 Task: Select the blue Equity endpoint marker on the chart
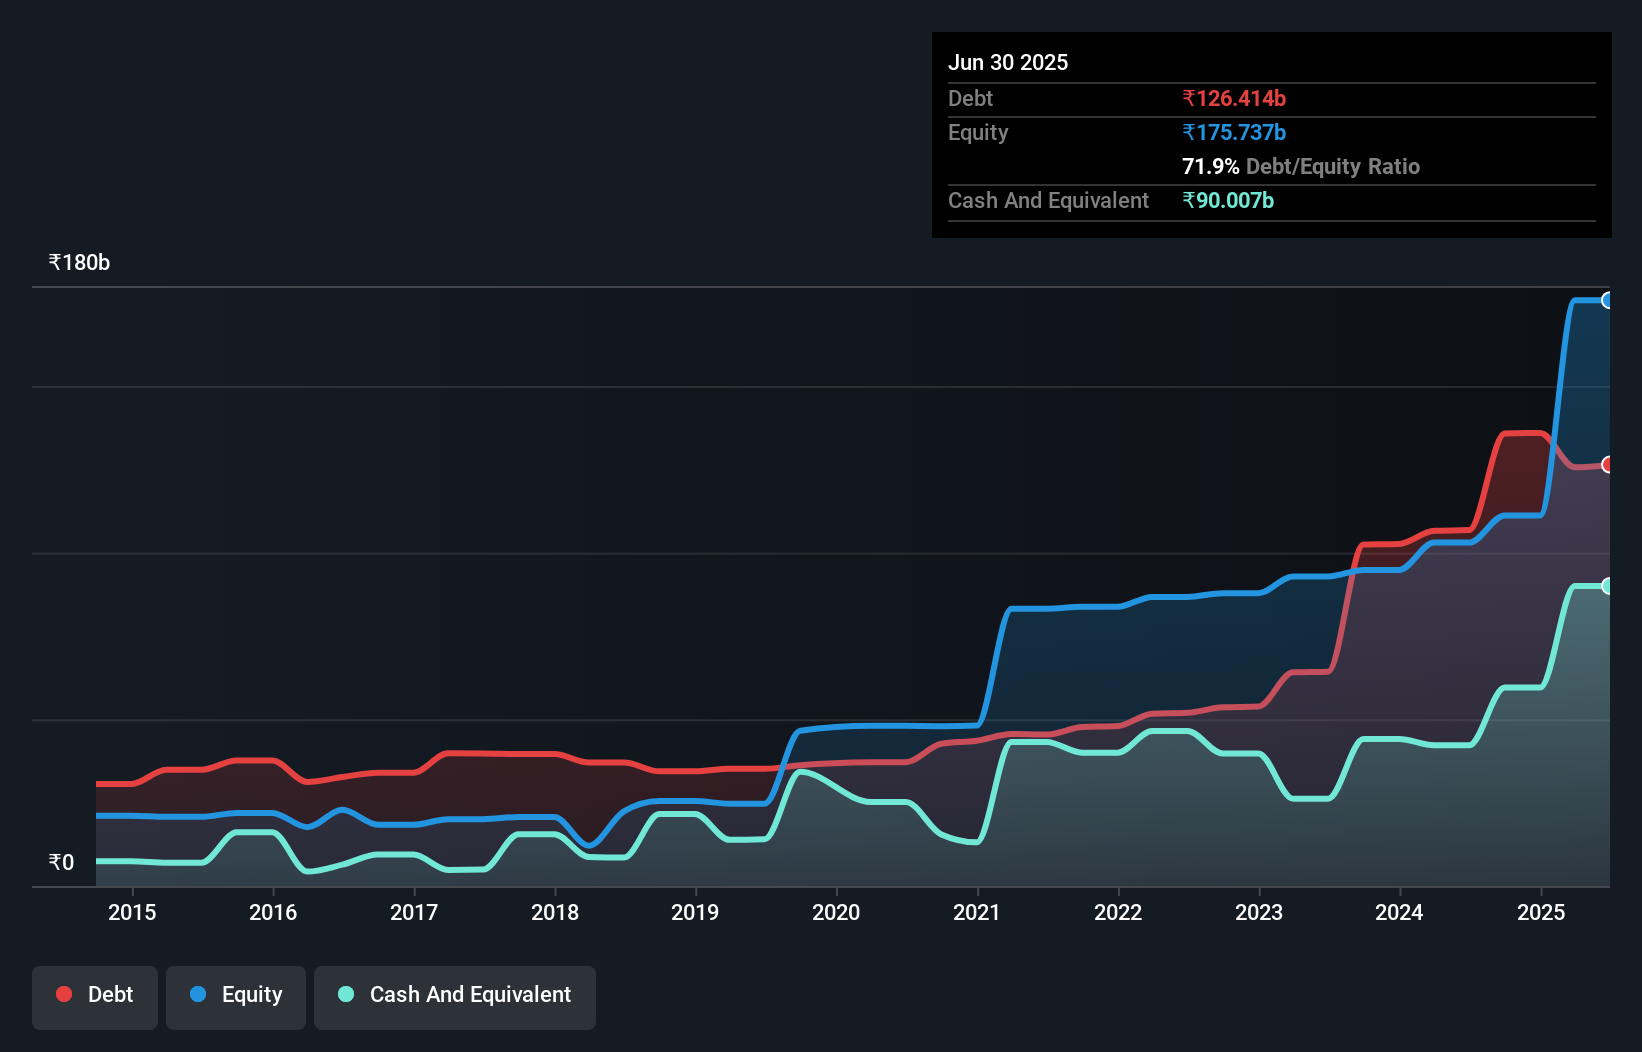pos(1608,300)
